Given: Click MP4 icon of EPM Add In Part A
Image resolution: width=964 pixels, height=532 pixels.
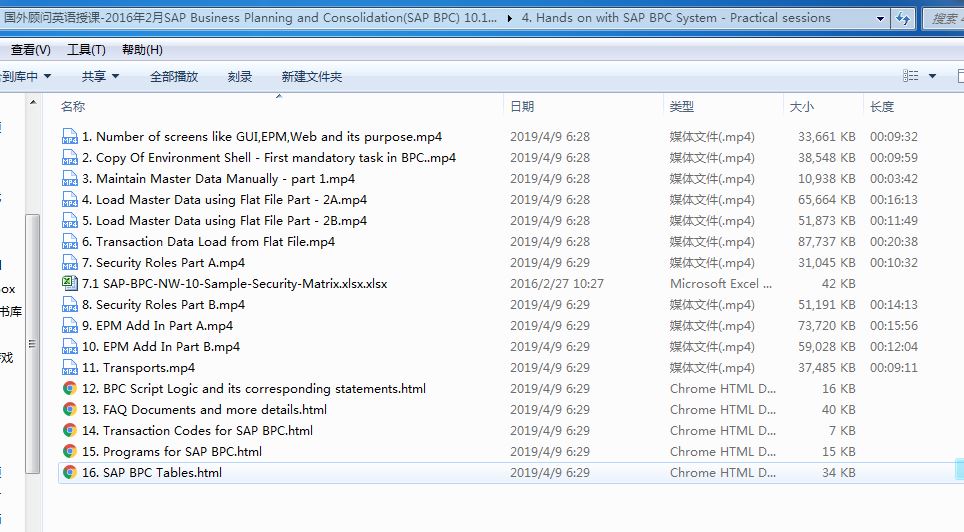Looking at the screenshot, I should pos(69,325).
